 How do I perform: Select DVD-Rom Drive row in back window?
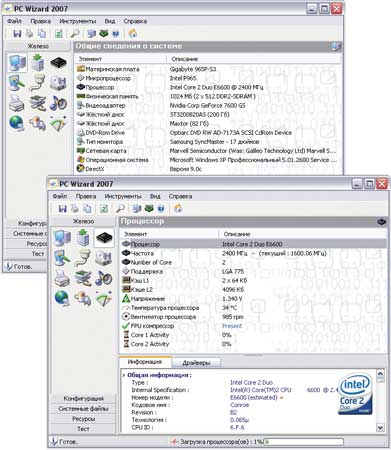coord(208,133)
